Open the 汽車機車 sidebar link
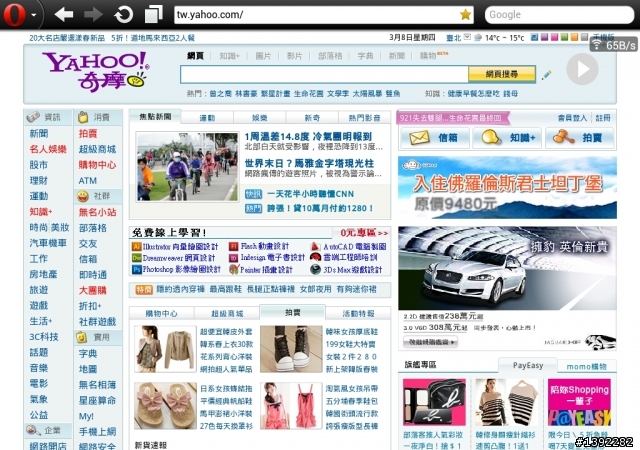Viewport: 640px width, 450px height. tap(48, 243)
